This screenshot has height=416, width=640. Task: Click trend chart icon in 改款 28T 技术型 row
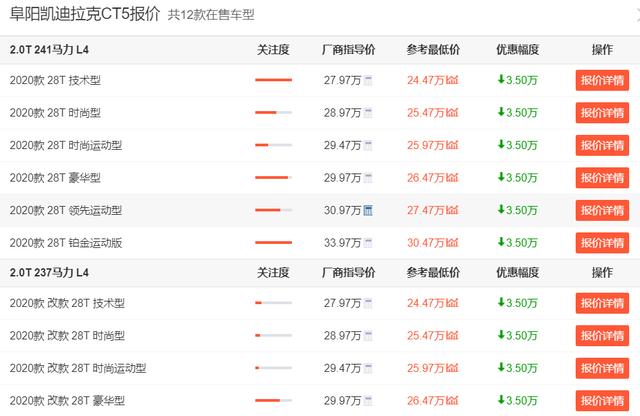point(452,303)
